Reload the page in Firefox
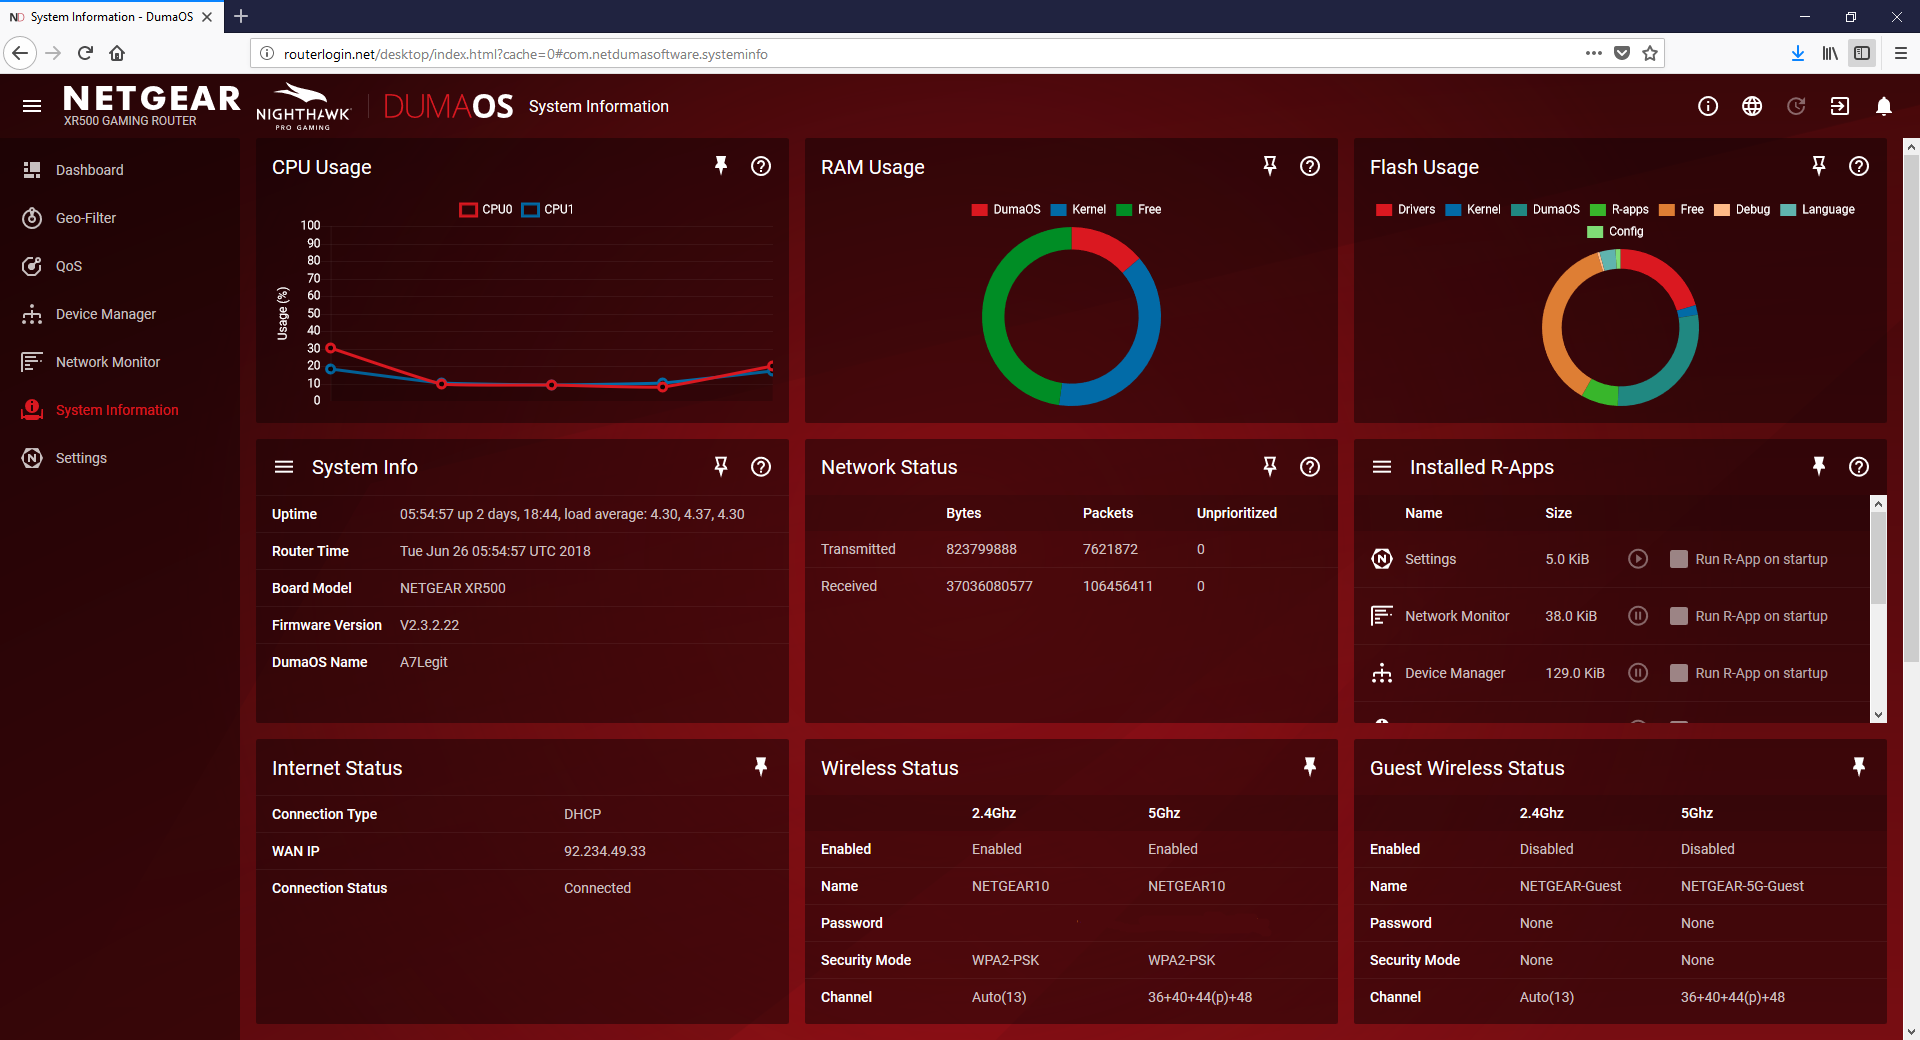 85,53
